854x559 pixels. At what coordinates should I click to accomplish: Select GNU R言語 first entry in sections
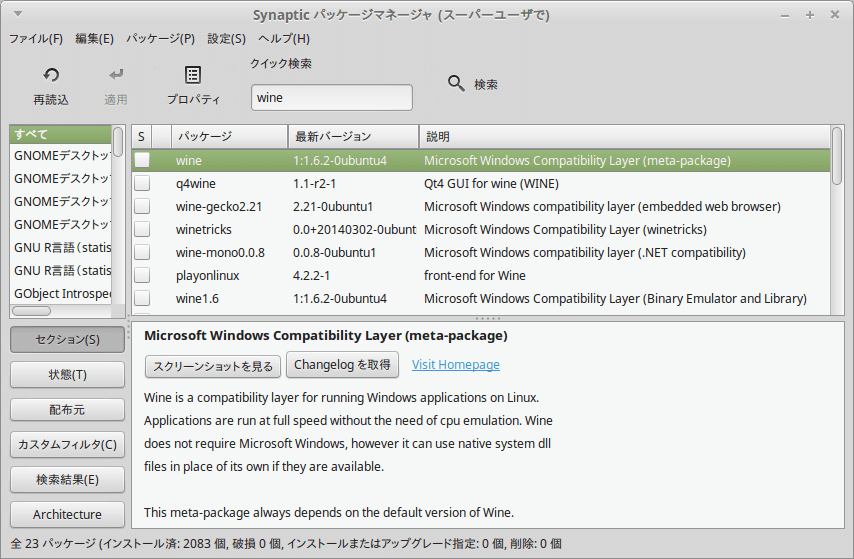(61, 247)
